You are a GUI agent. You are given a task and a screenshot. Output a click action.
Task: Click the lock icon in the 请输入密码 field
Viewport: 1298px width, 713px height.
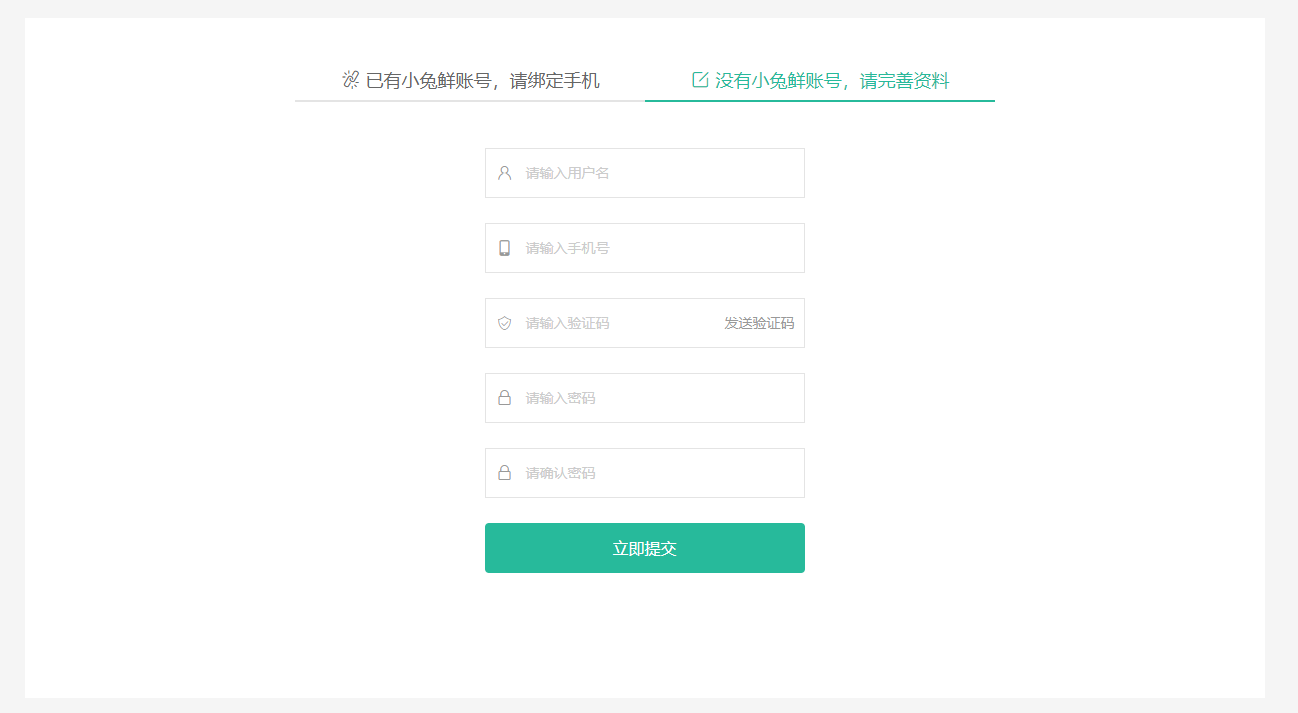[504, 398]
